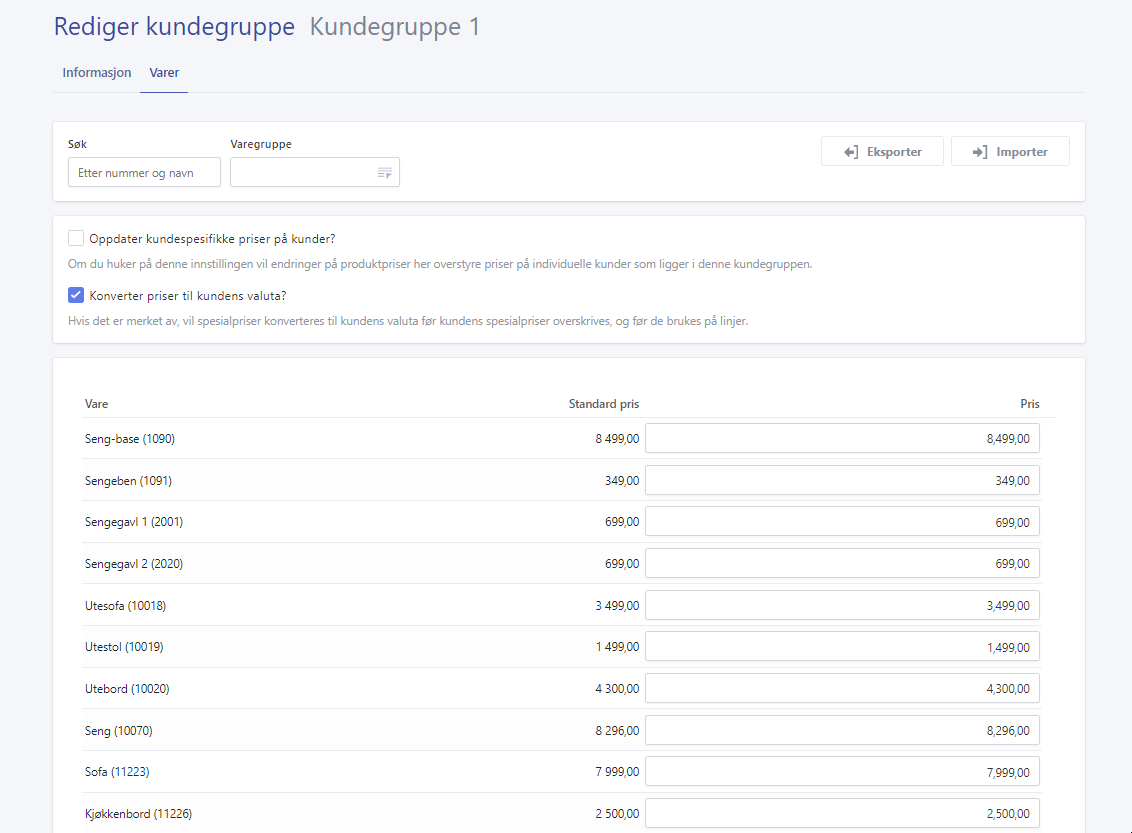The width and height of the screenshot is (1132, 833).
Task: Click the Eksporter button
Action: (882, 151)
